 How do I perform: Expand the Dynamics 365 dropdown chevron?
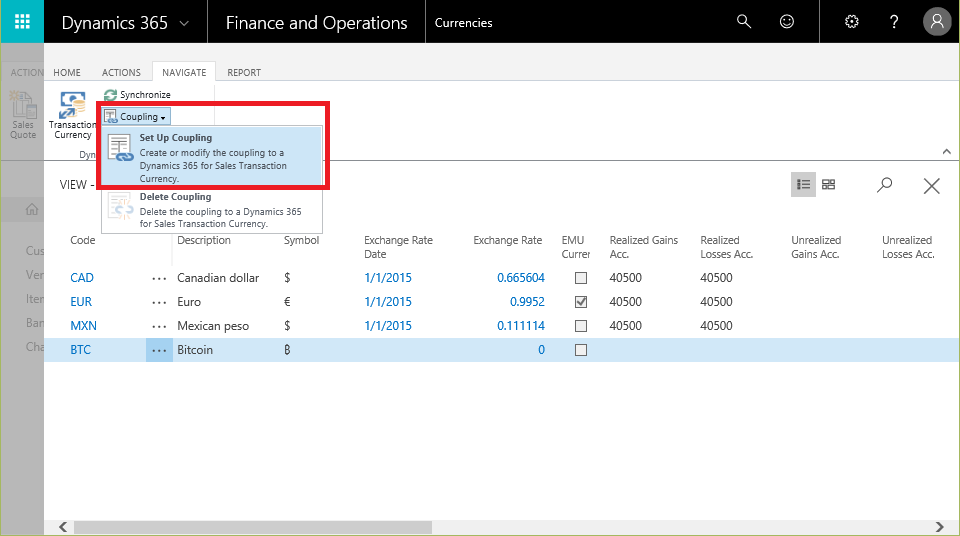pyautogui.click(x=184, y=23)
